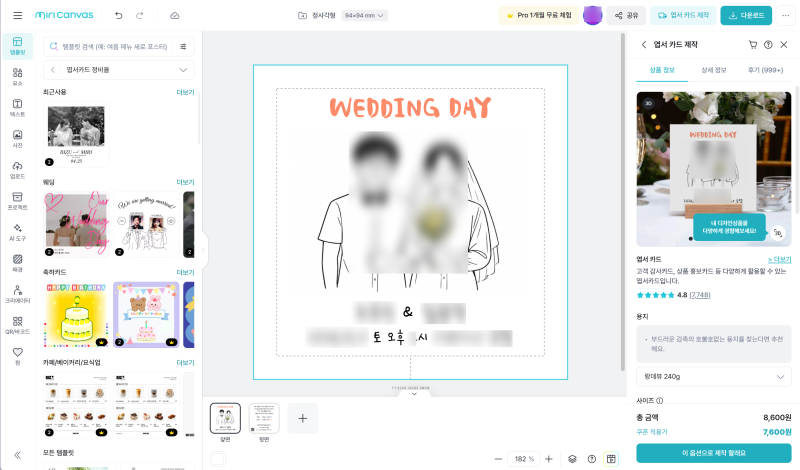Image resolution: width=800 pixels, height=470 pixels.
Task: Go back with chevron beside 엽서카드 정비율
Action: tap(53, 70)
